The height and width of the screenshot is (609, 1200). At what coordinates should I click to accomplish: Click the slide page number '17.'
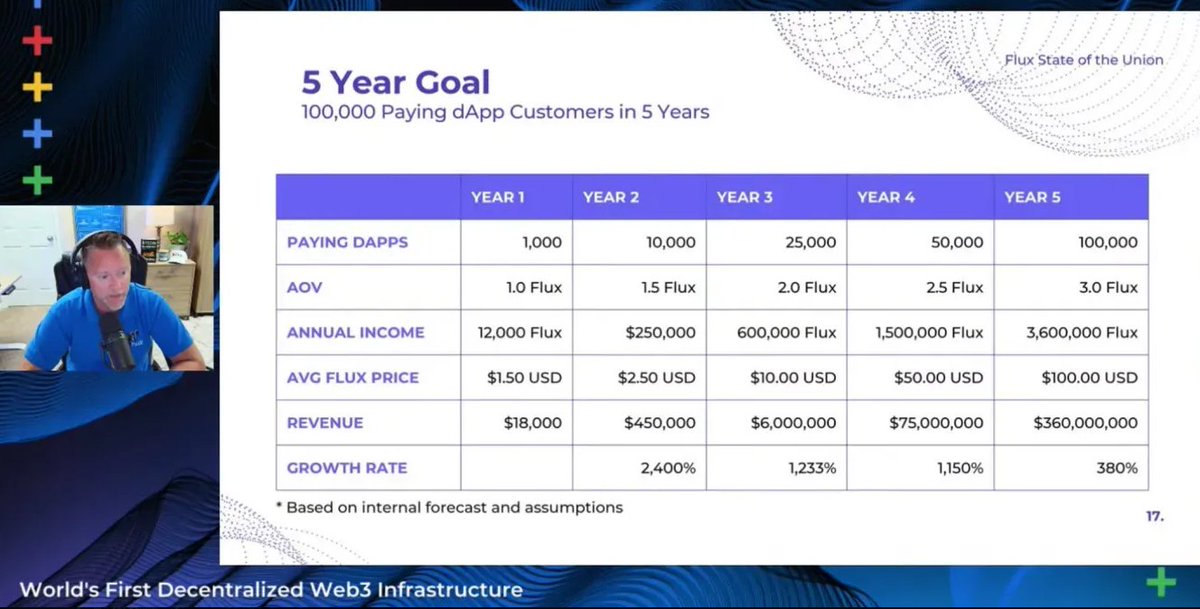1155,517
